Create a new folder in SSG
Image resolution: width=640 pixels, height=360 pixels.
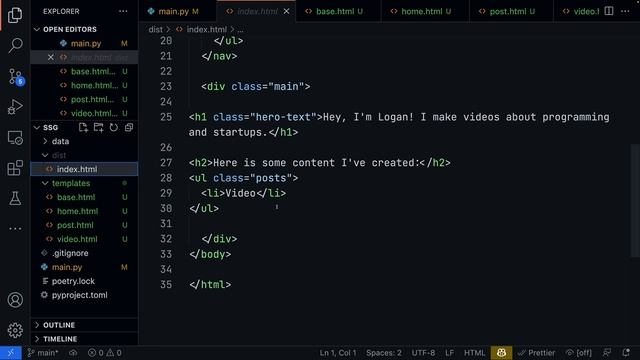98,127
